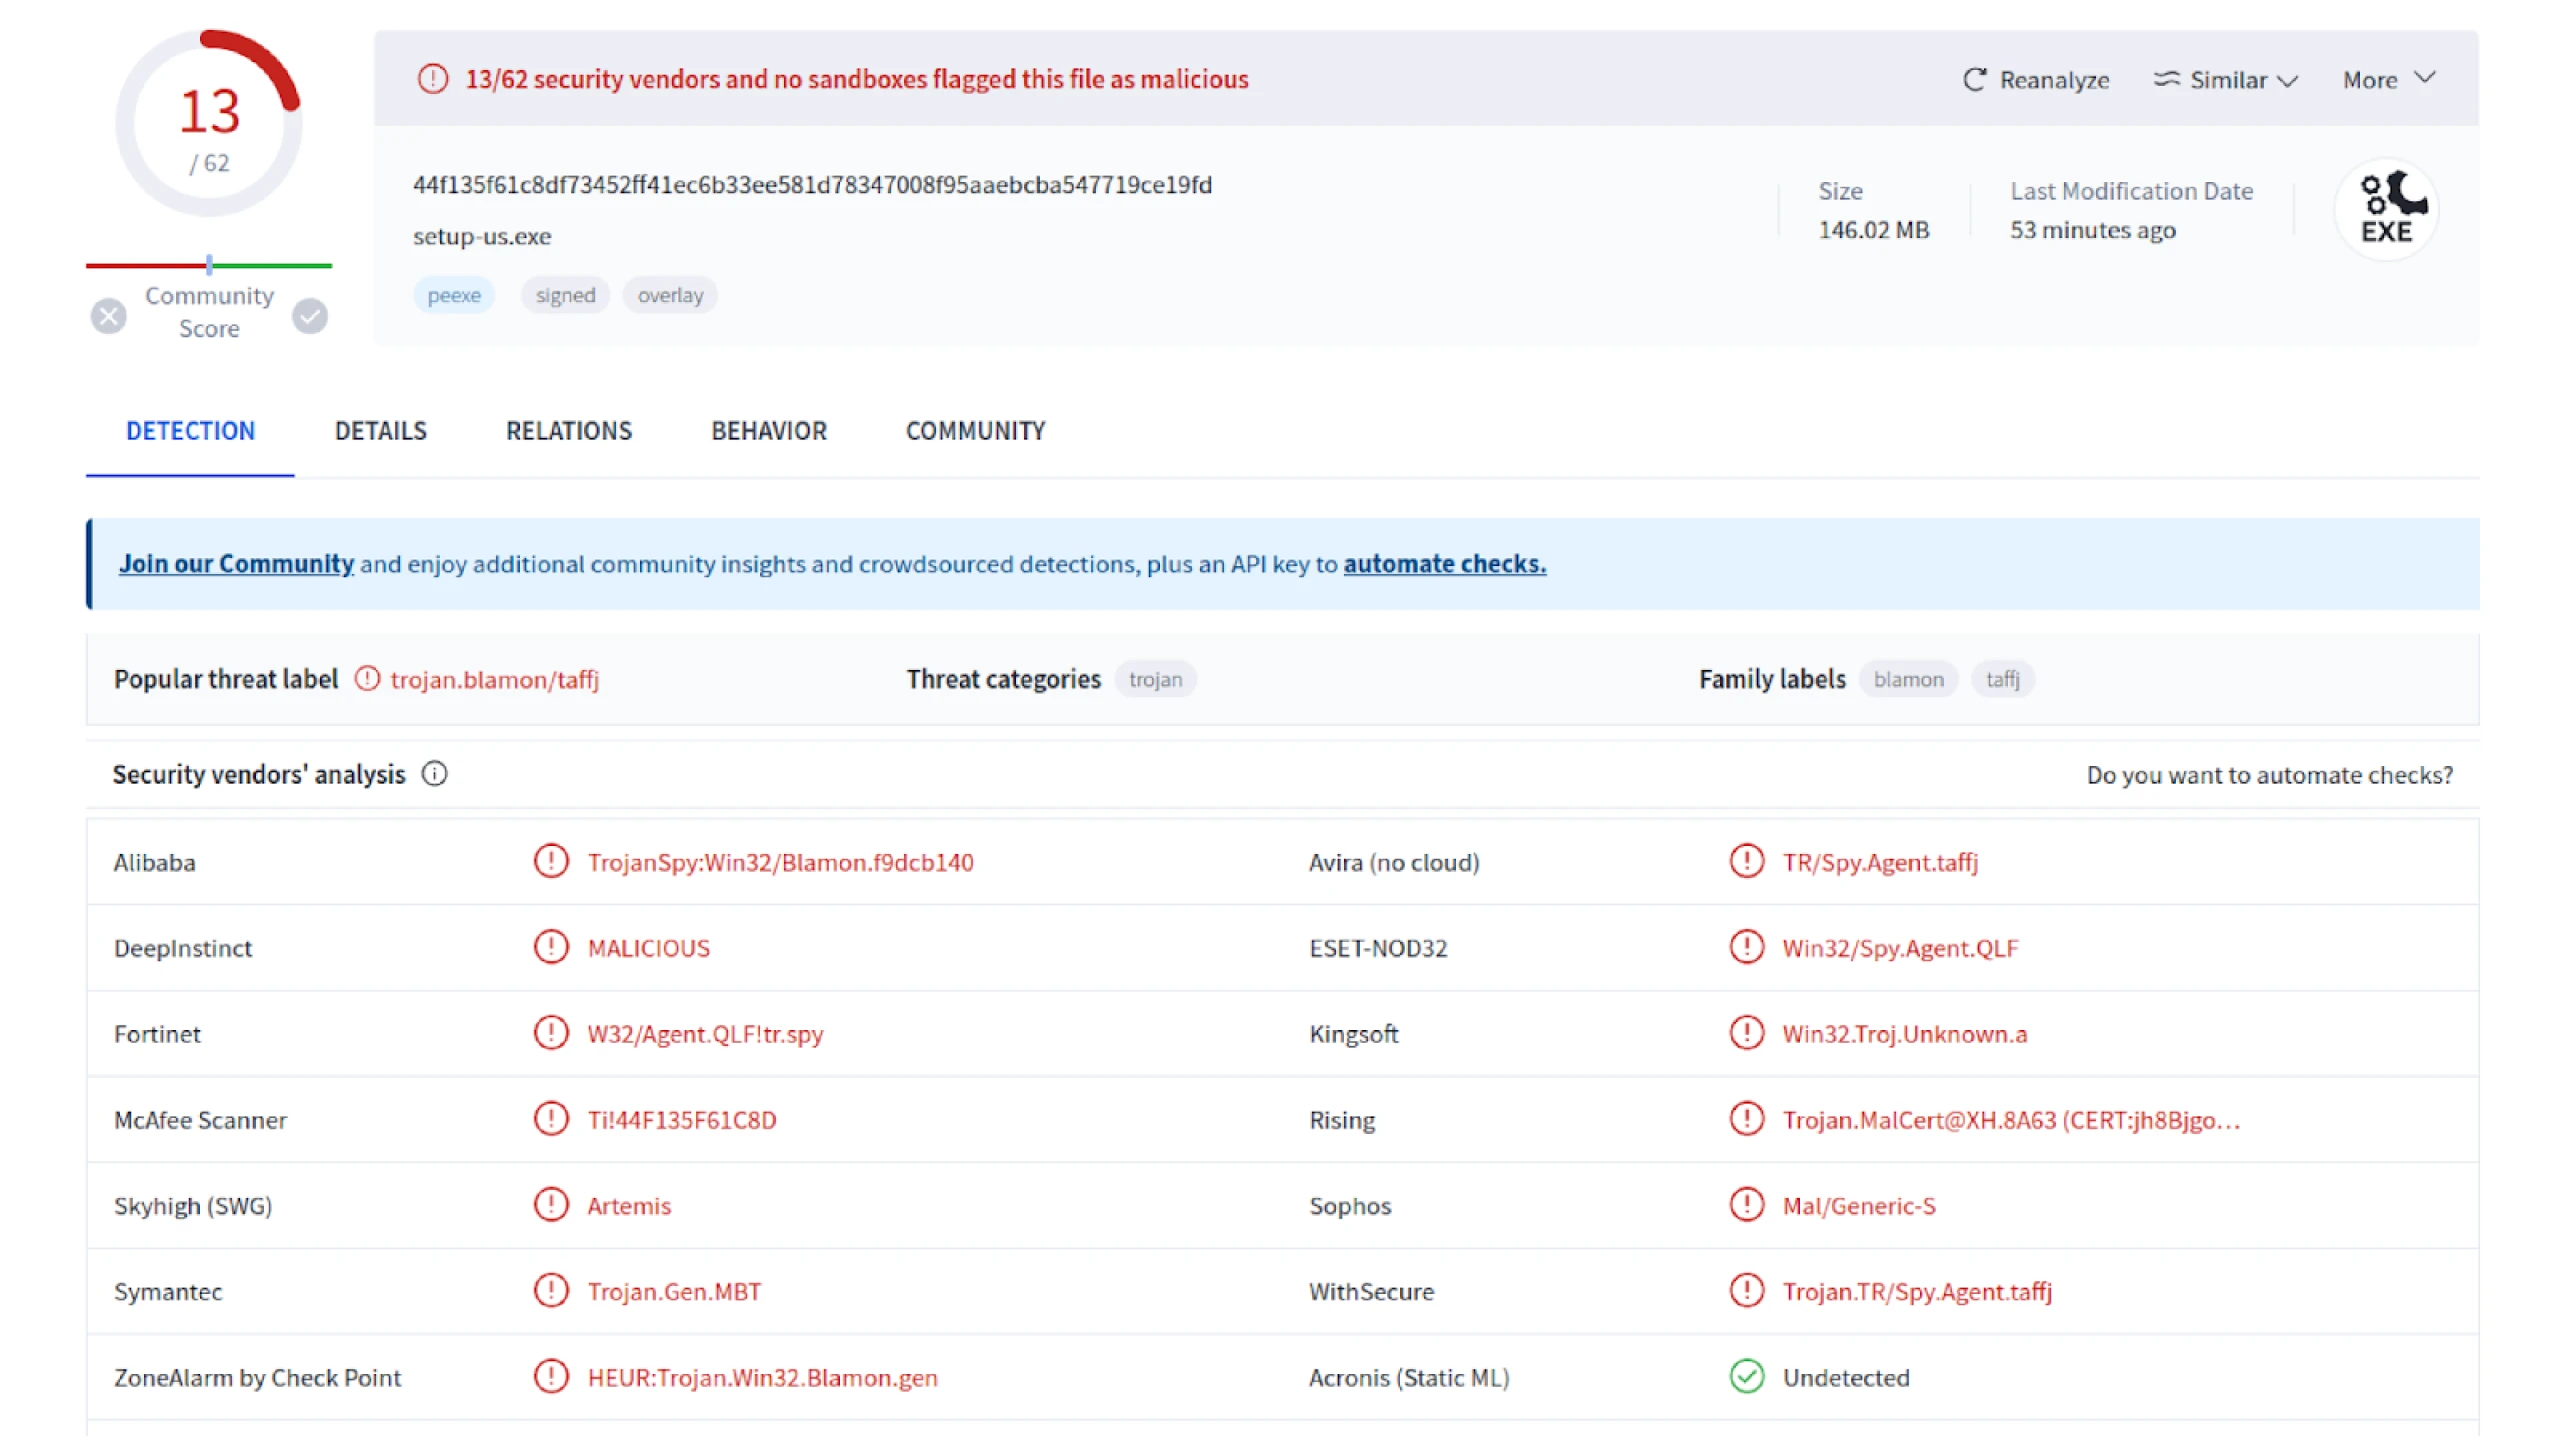Click the EXE file type icon
Viewport: 2560px width, 1436px height.
pos(2386,208)
